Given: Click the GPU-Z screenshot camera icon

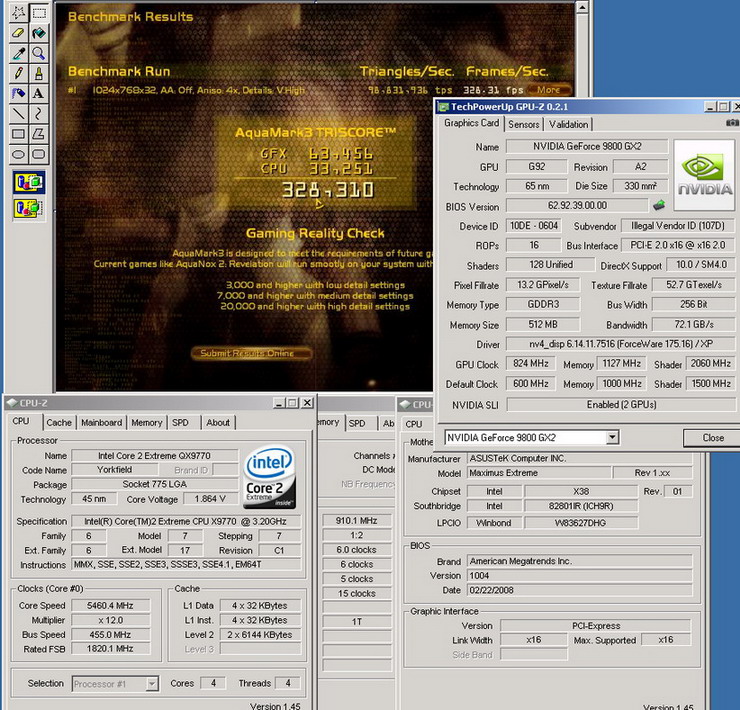Looking at the screenshot, I should click(x=732, y=123).
